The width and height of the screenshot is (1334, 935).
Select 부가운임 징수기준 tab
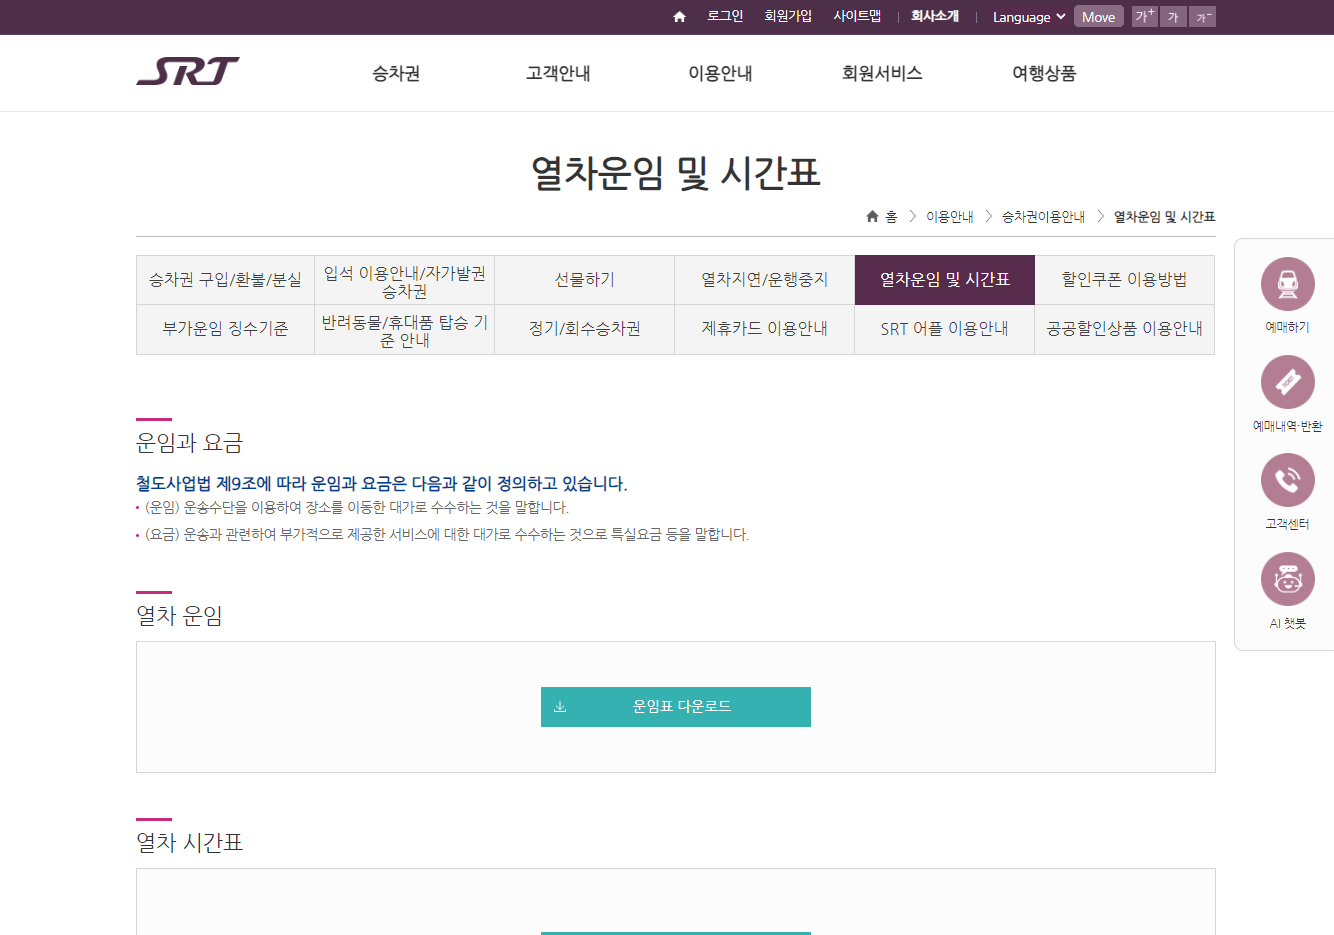(x=225, y=329)
